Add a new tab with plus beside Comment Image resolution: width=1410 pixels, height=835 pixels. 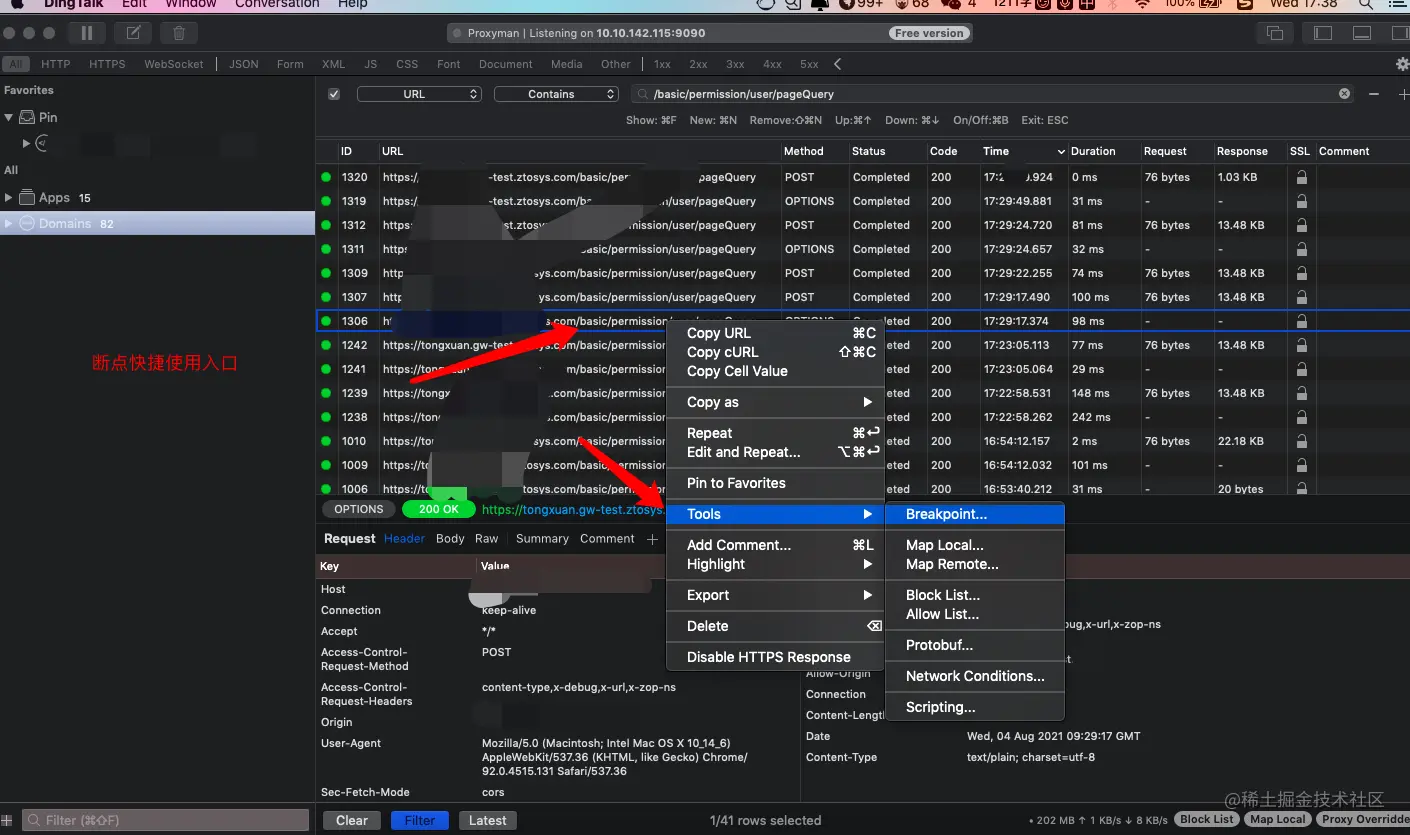pyautogui.click(x=652, y=539)
